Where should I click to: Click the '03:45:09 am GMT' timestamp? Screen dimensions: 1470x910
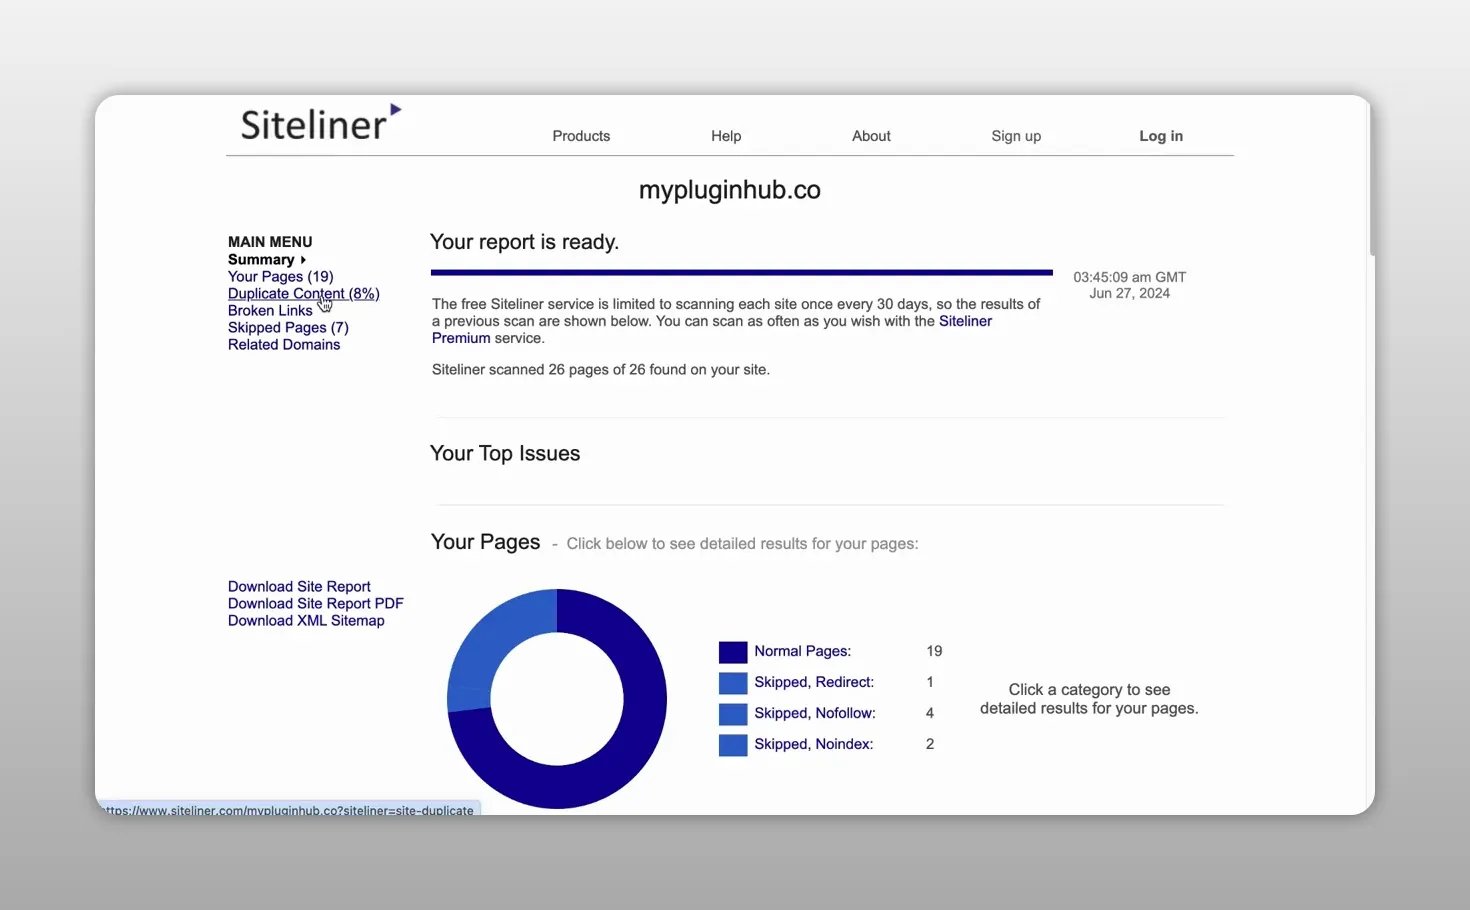[x=1130, y=277]
